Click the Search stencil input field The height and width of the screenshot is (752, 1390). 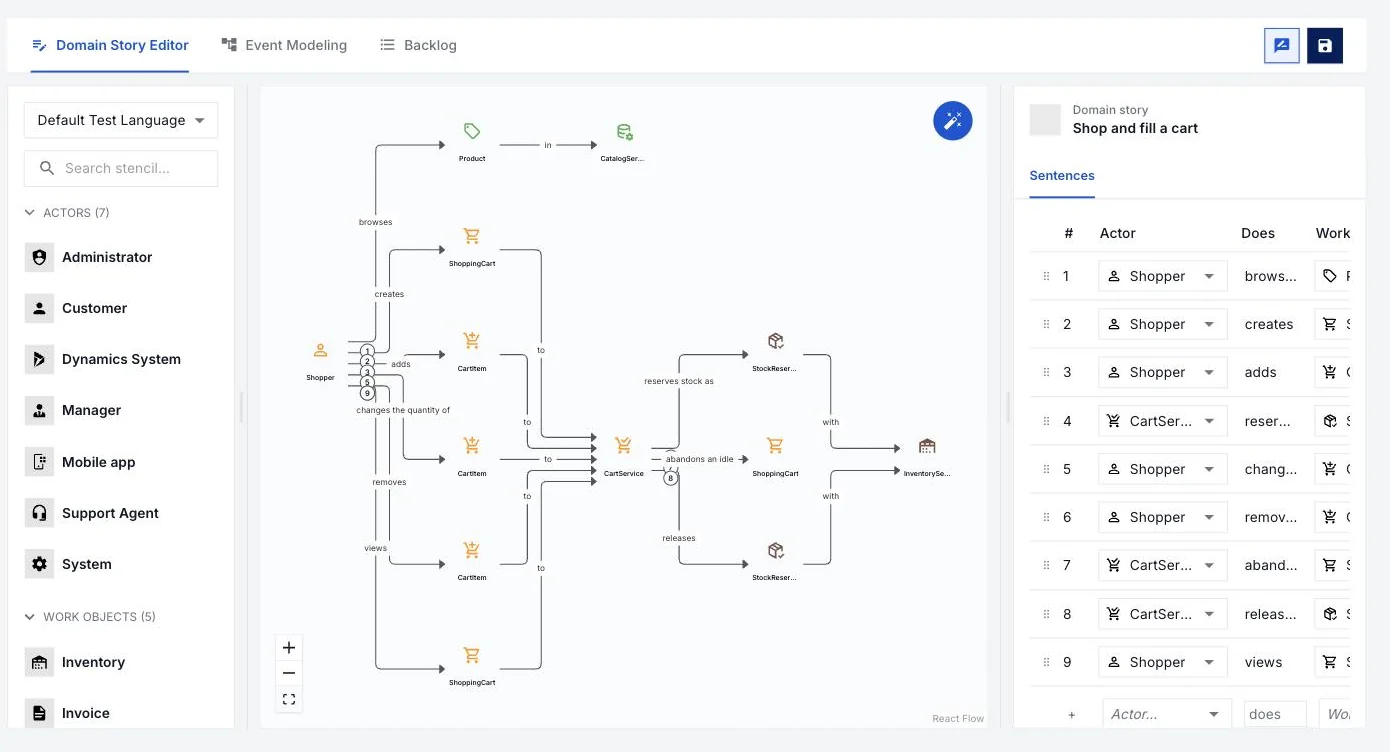(x=121, y=168)
